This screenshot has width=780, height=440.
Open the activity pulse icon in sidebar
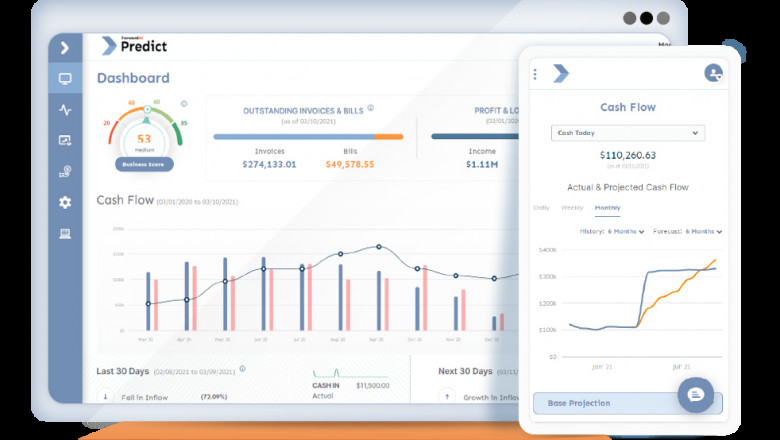[65, 110]
